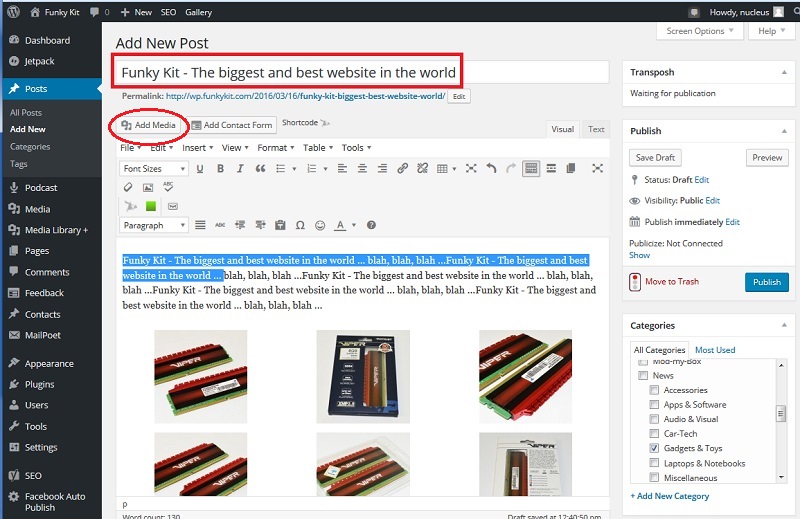800x519 pixels.
Task: Align text center
Action: click(362, 168)
